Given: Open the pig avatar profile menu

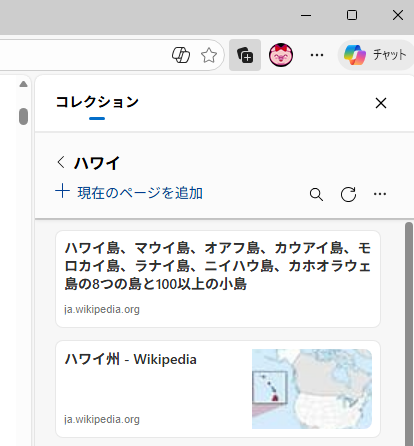Looking at the screenshot, I should 281,55.
